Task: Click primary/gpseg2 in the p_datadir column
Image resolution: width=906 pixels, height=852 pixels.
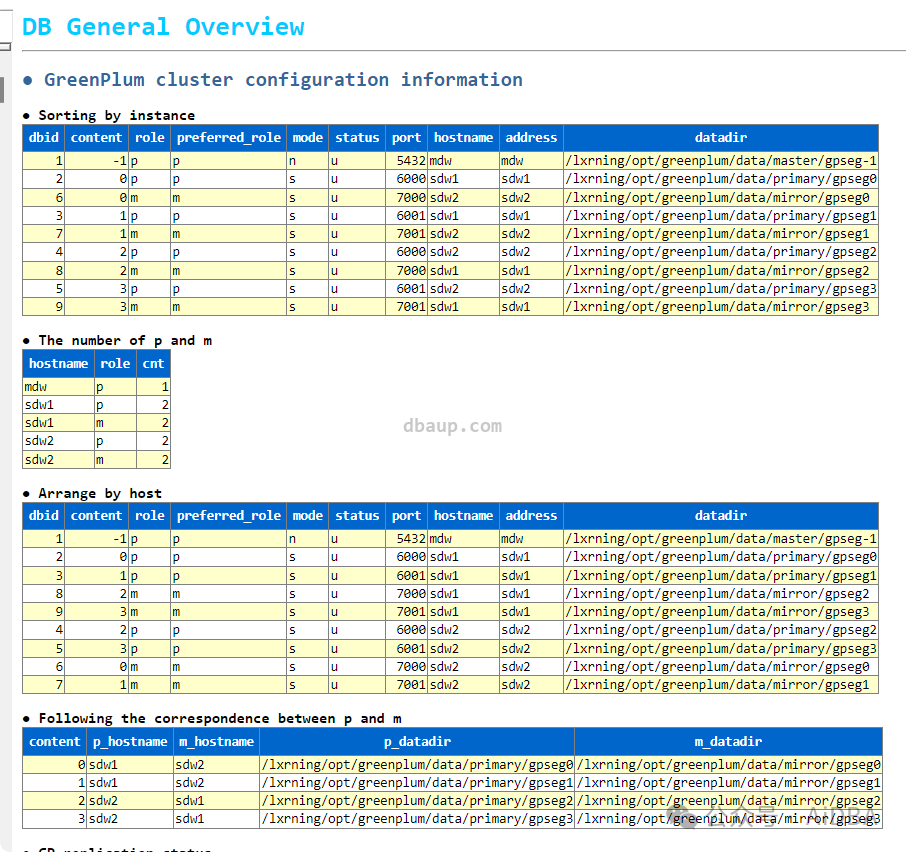Action: 417,801
